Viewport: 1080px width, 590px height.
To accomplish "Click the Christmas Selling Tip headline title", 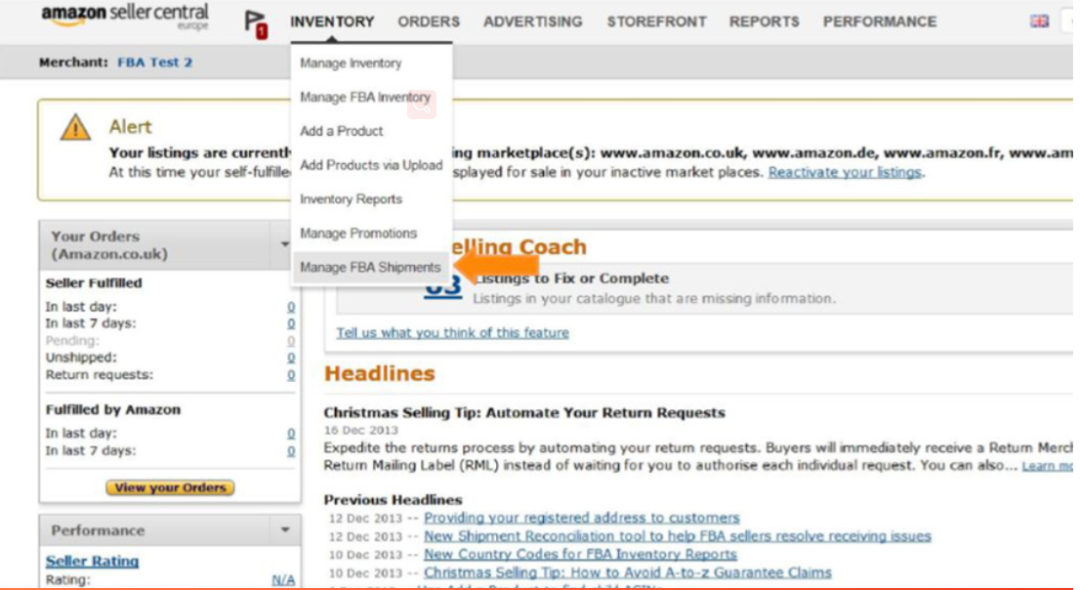I will coord(524,412).
